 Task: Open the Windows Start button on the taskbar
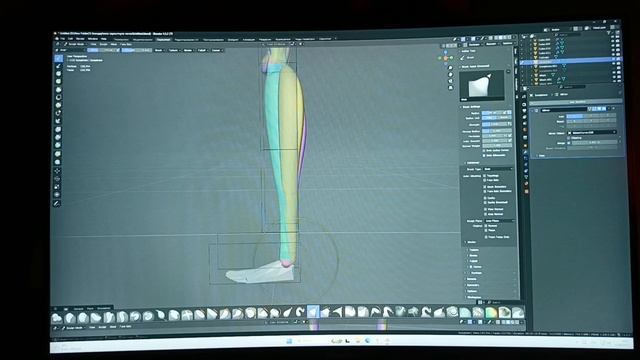[289, 341]
